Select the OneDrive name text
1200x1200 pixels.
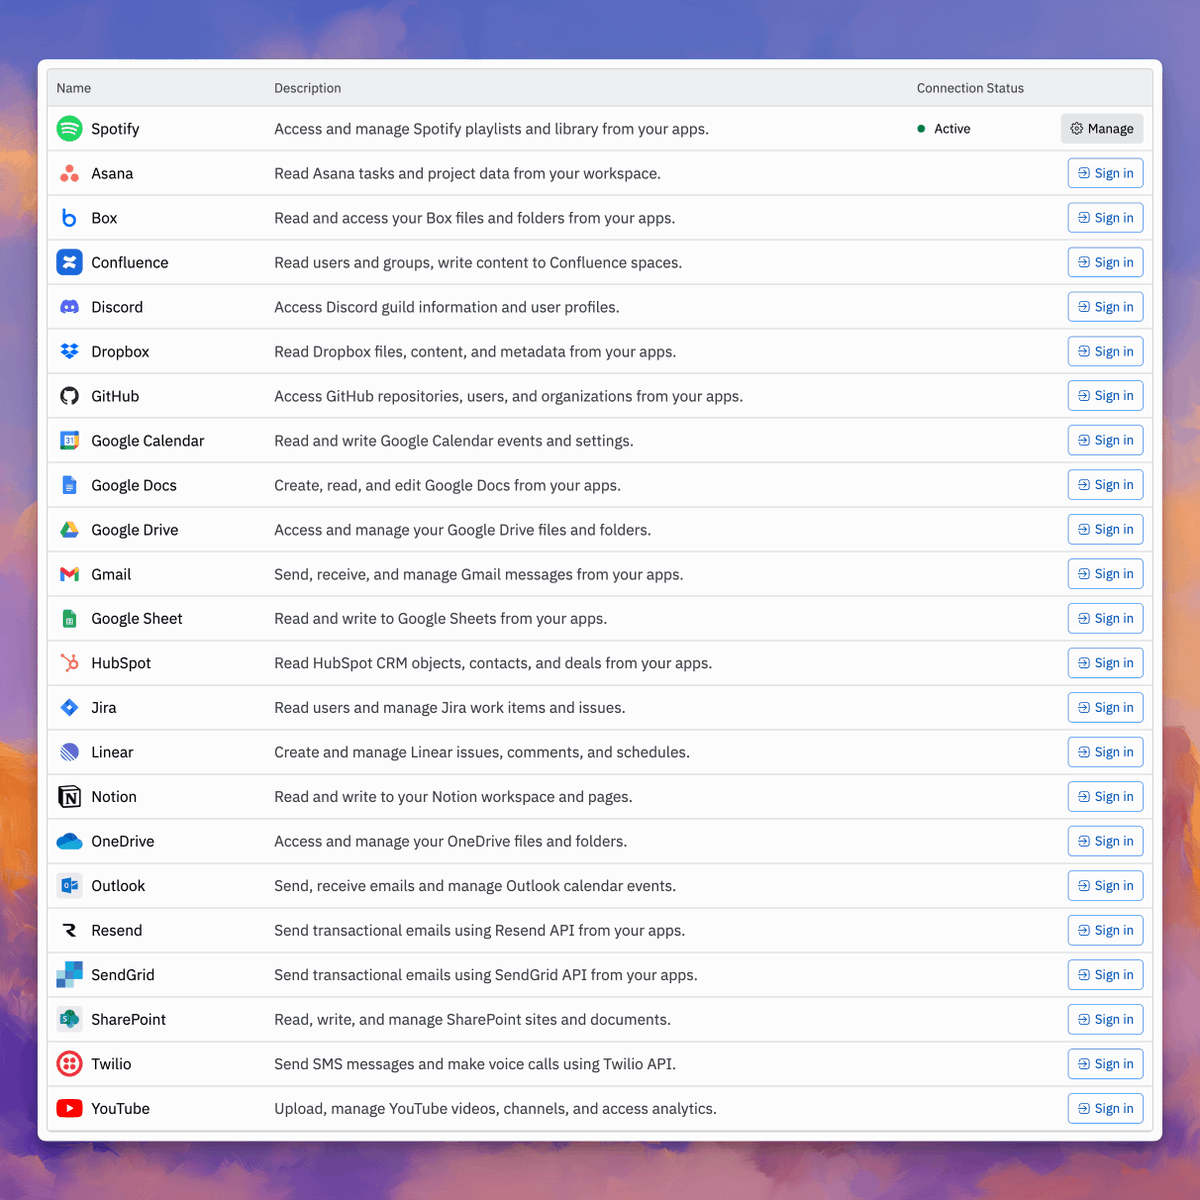click(123, 841)
